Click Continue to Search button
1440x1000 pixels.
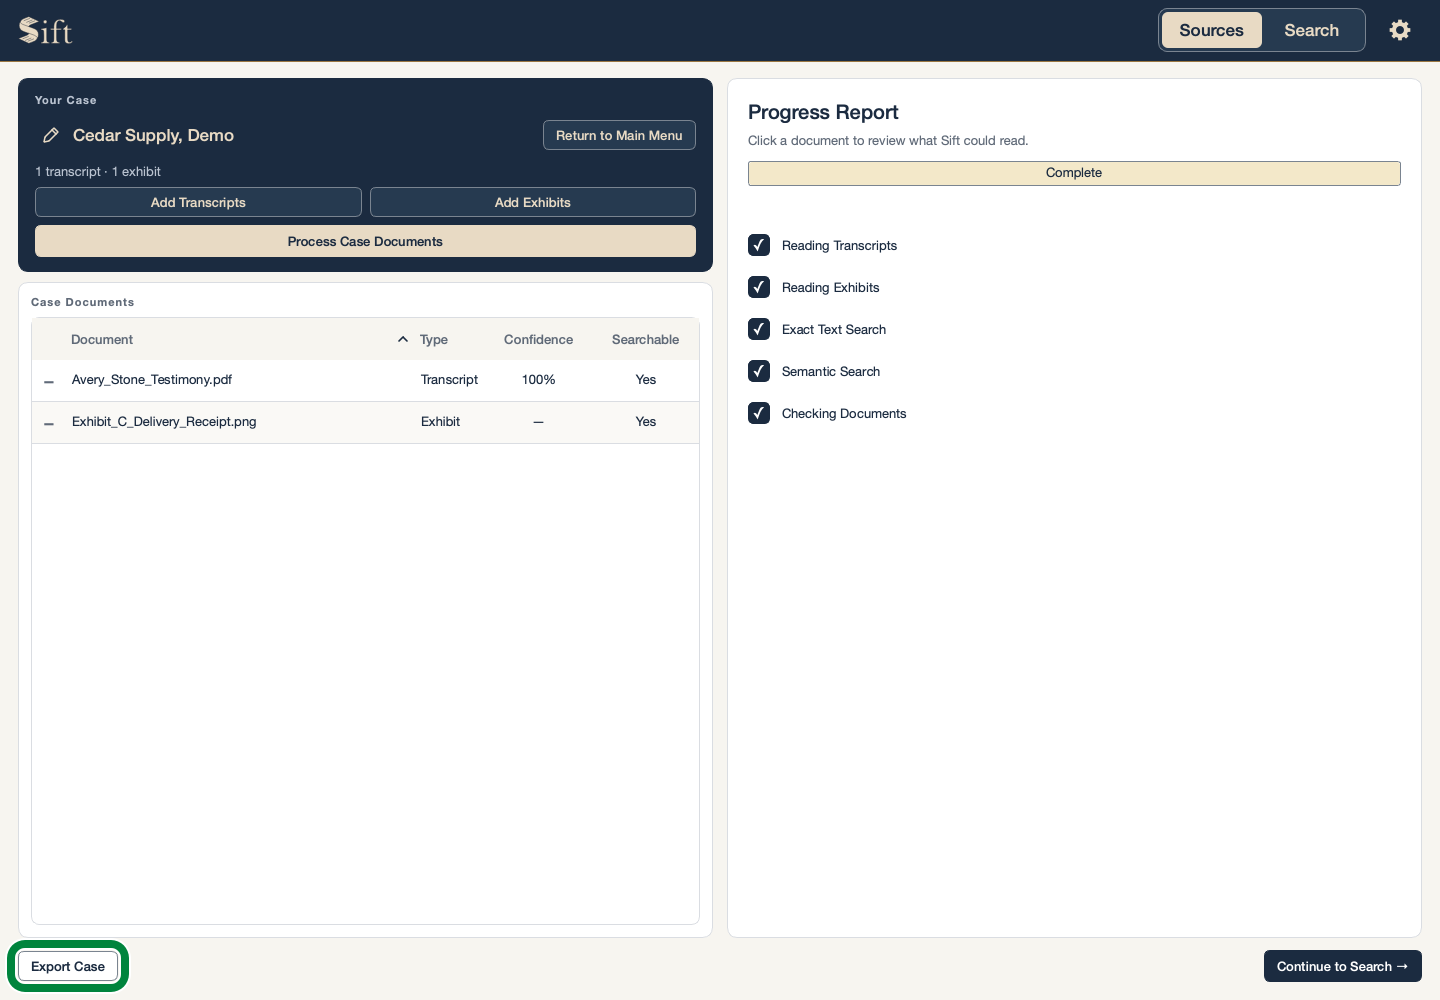tap(1343, 966)
